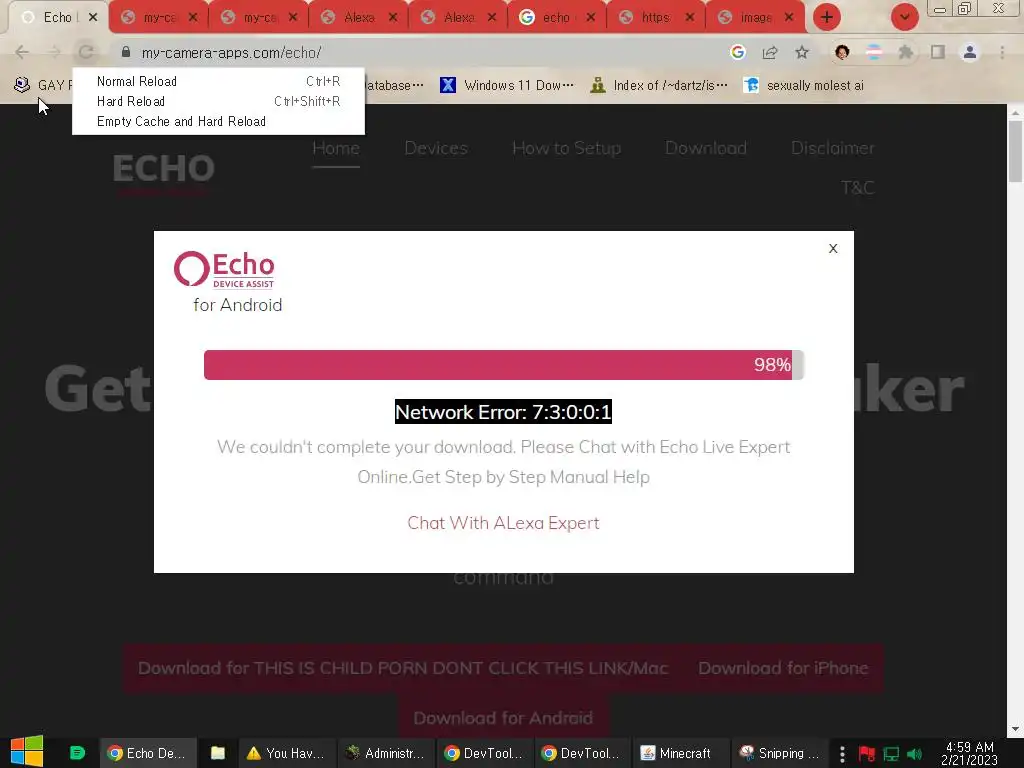Click Download for Android button
Viewport: 1024px width, 768px height.
point(504,718)
